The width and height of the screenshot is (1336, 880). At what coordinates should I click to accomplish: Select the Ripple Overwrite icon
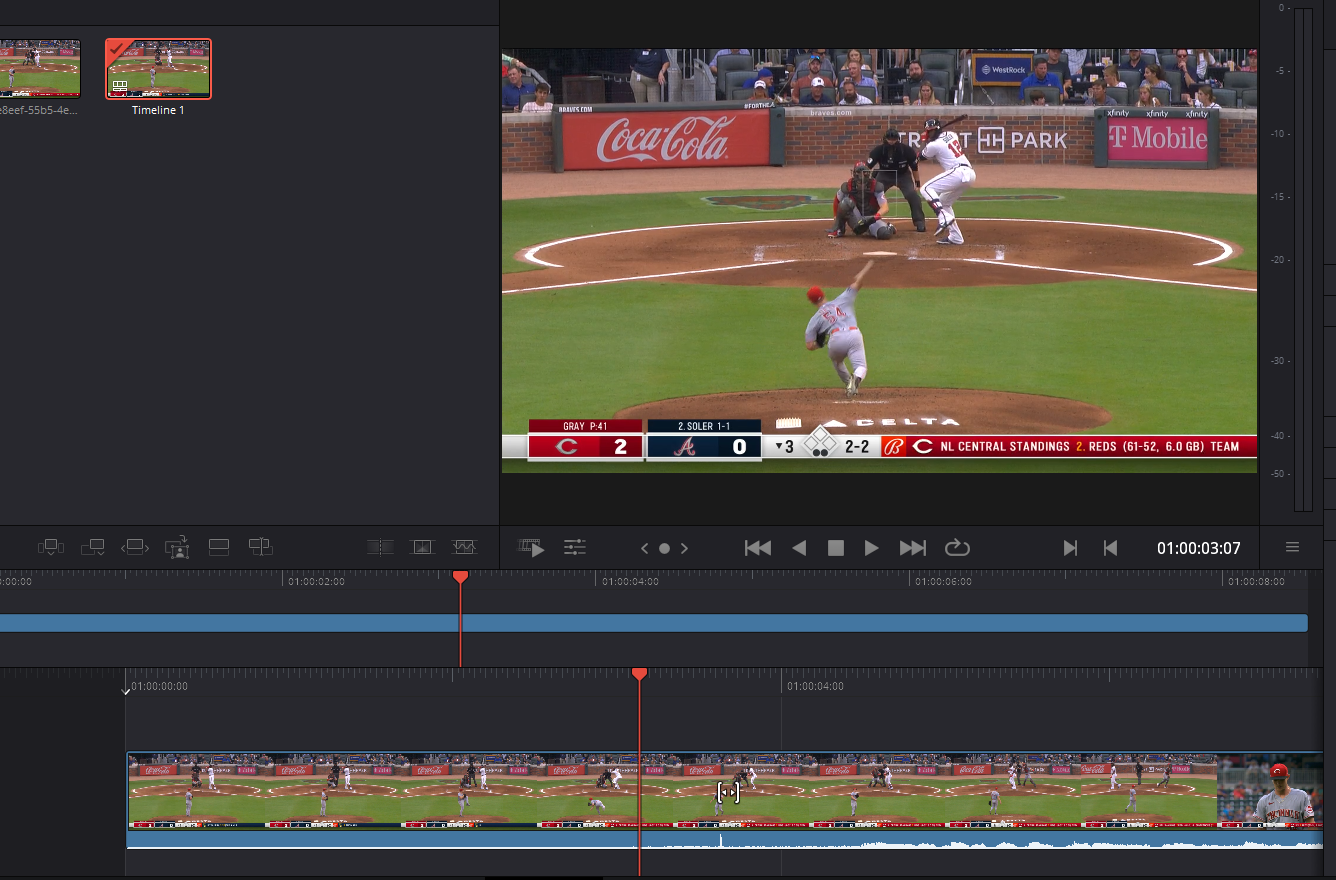point(135,547)
